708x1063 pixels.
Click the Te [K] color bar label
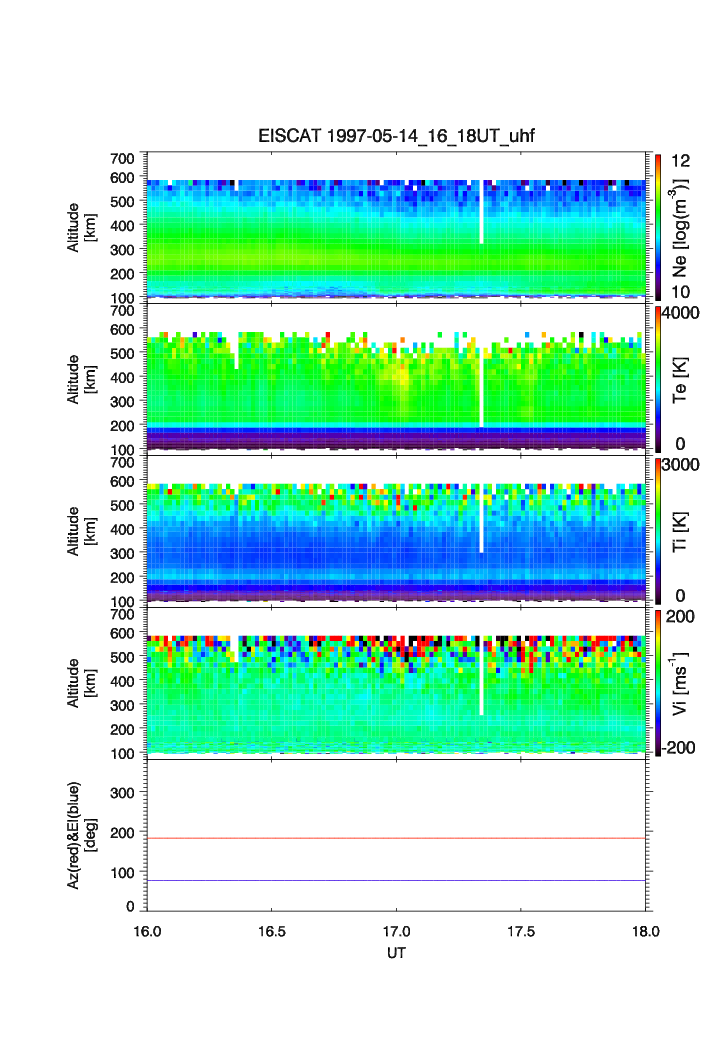tap(680, 380)
